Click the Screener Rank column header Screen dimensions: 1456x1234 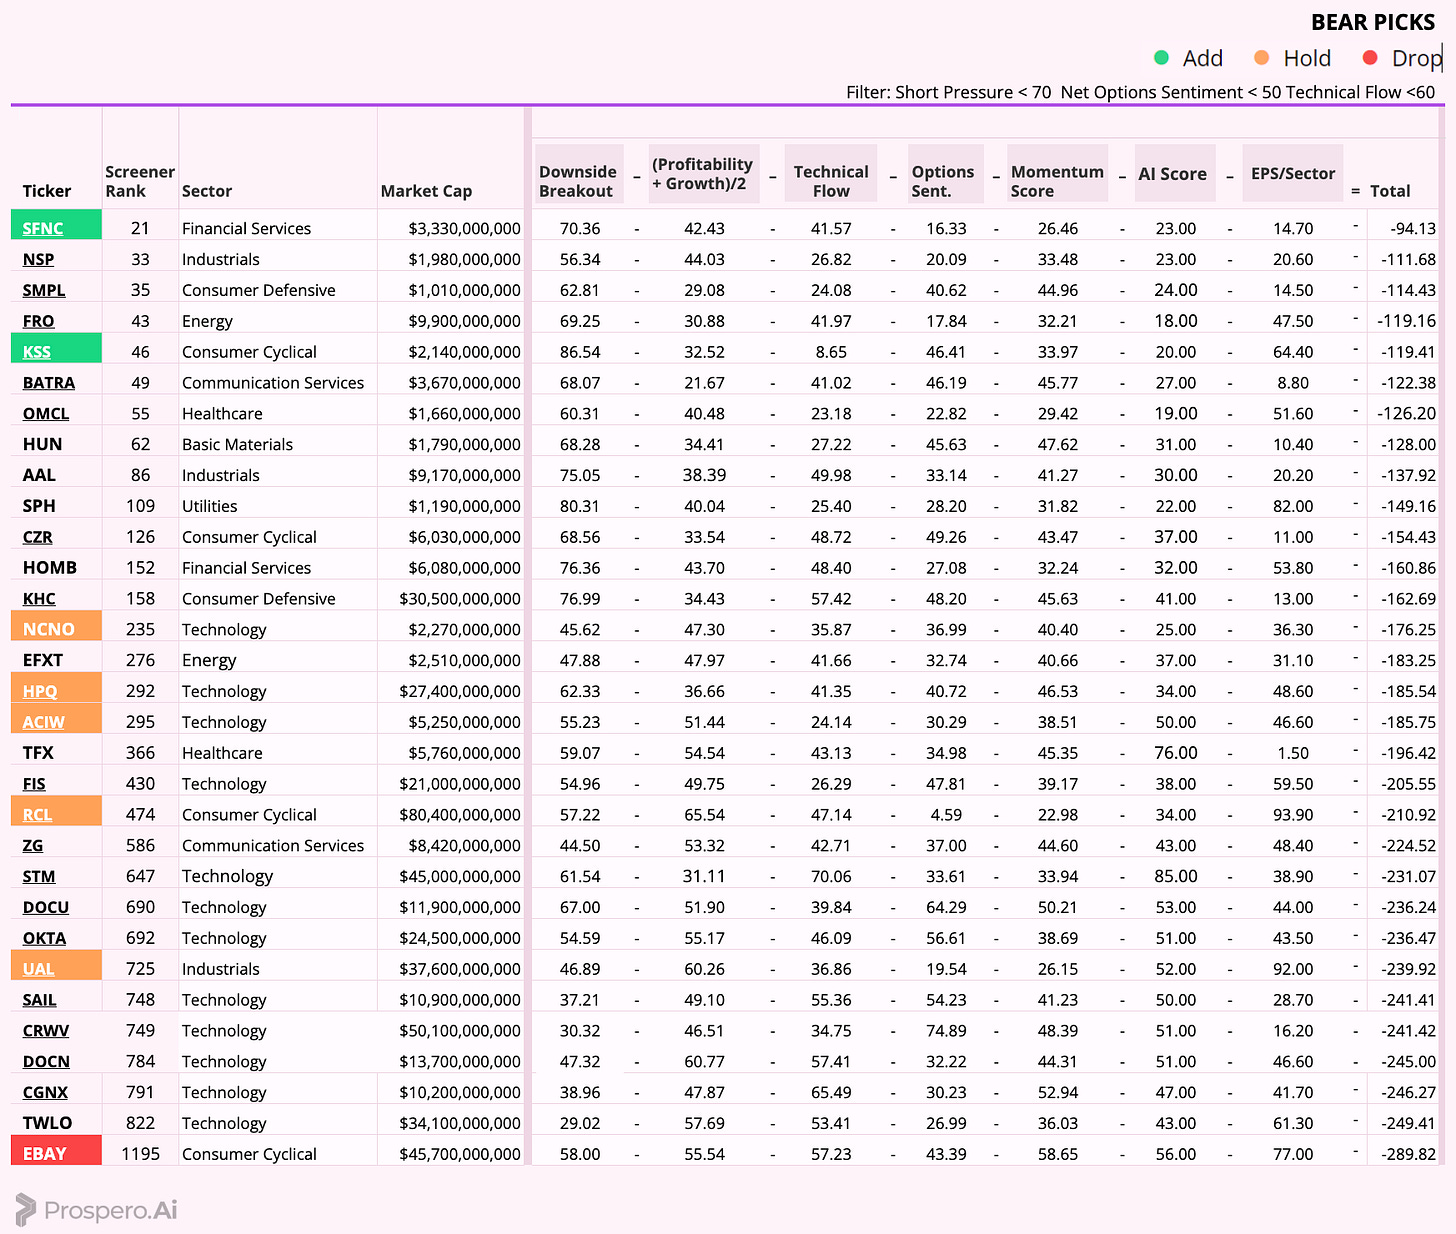pyautogui.click(x=140, y=181)
